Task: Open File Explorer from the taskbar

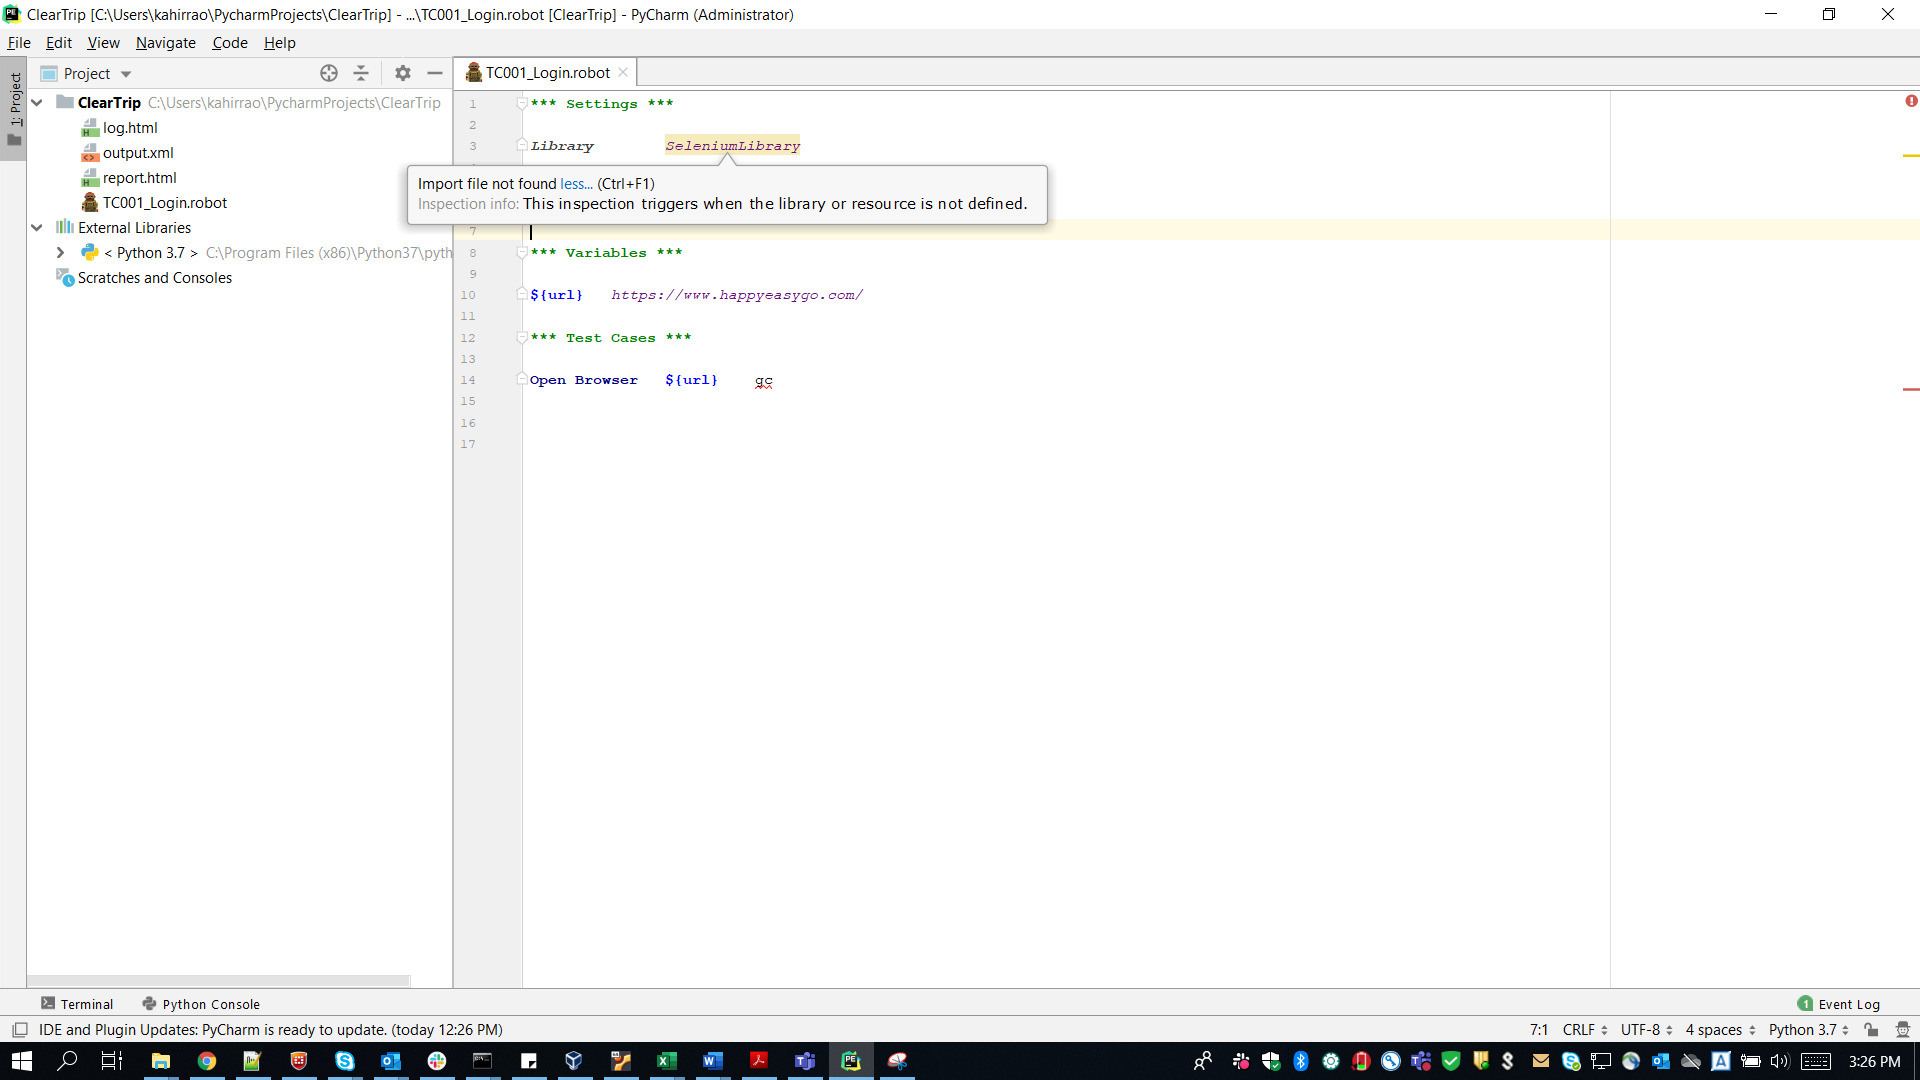Action: point(161,1061)
